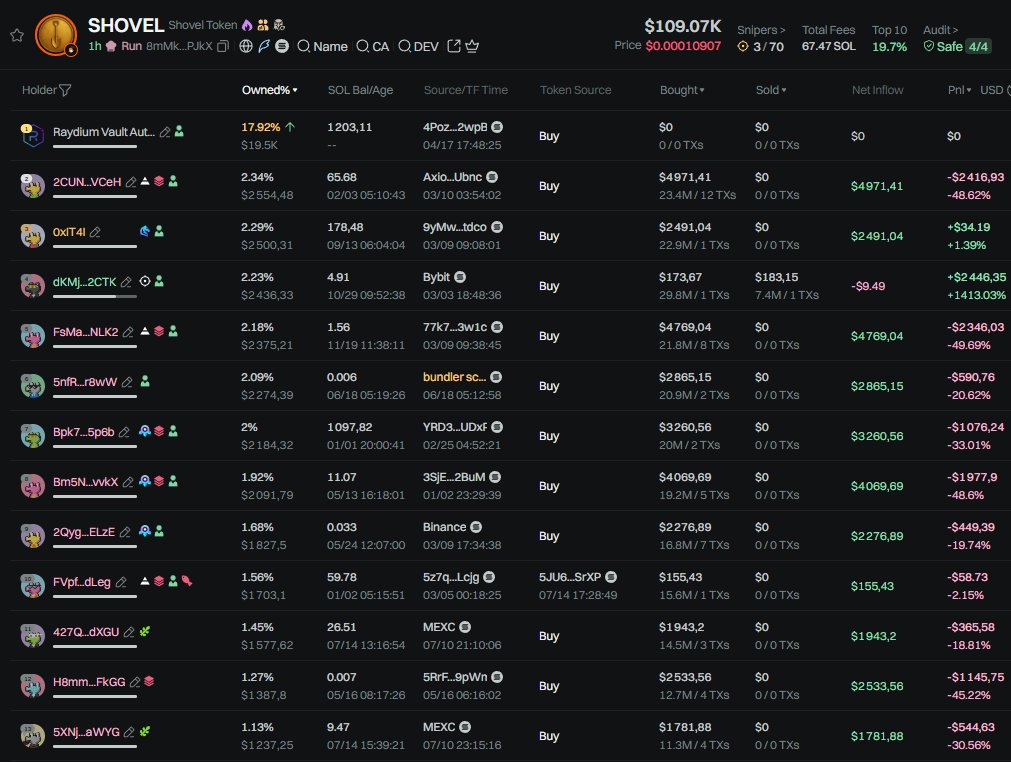
Task: Sort by Owned% column
Action: (x=270, y=90)
